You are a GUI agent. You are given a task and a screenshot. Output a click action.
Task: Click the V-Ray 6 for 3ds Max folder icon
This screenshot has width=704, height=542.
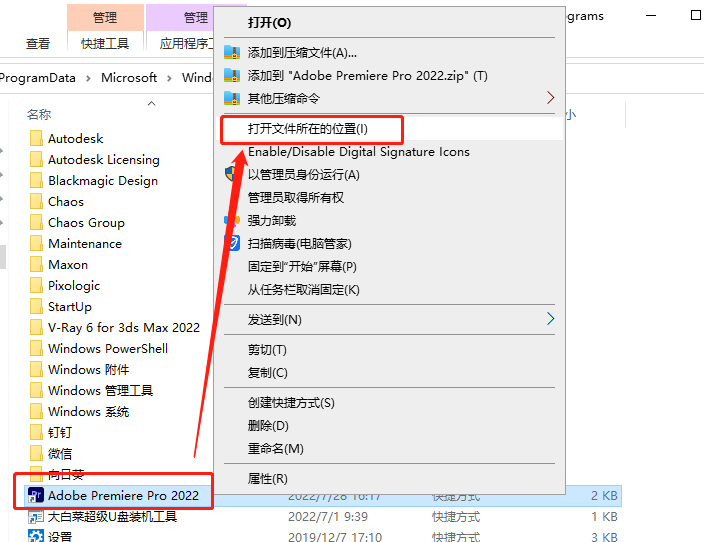point(36,327)
